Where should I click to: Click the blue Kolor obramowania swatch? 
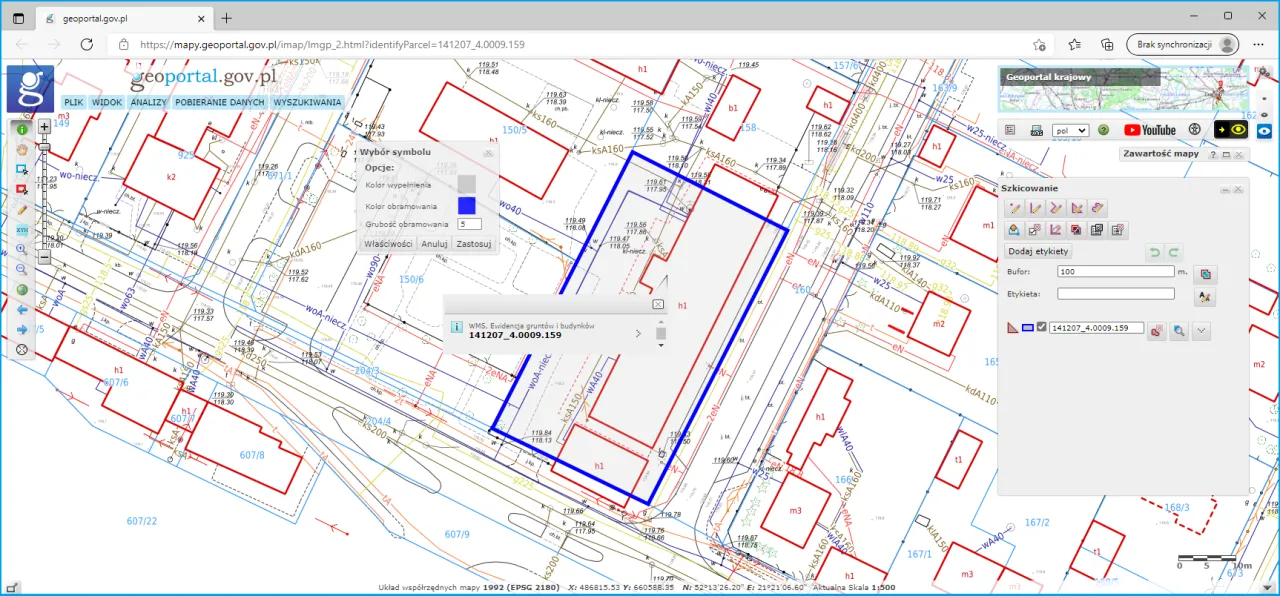pos(466,204)
